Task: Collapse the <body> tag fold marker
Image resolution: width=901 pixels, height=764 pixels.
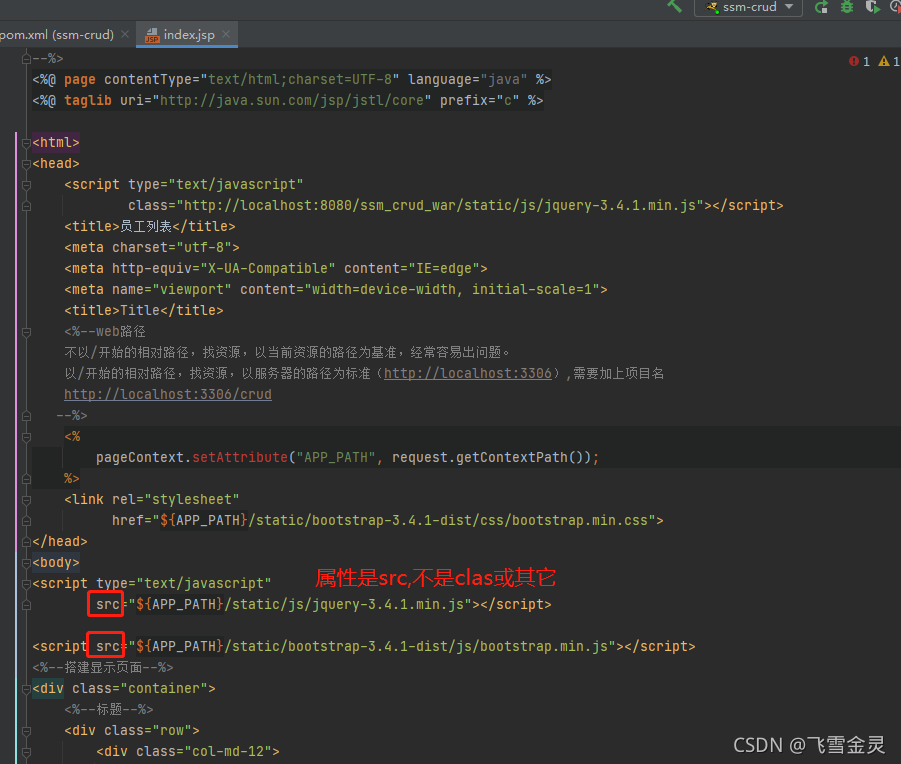Action: click(x=26, y=562)
